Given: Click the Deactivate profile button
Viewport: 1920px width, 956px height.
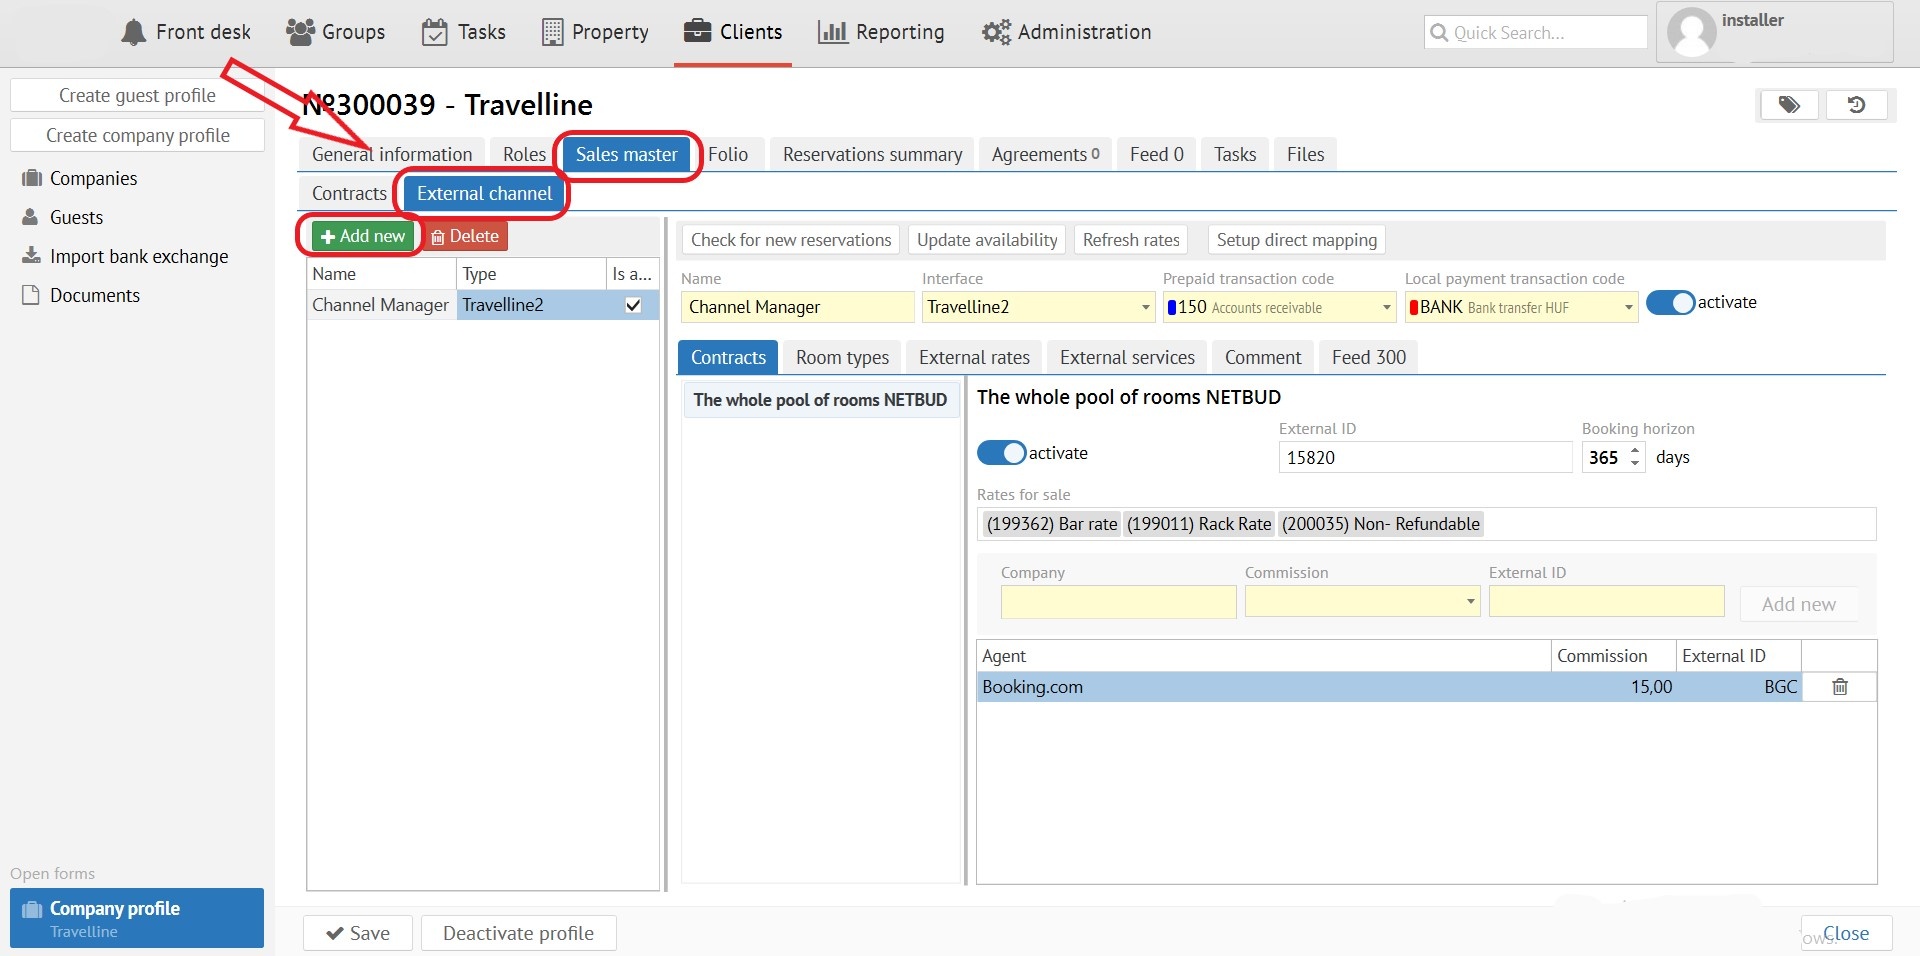Looking at the screenshot, I should (x=518, y=933).
